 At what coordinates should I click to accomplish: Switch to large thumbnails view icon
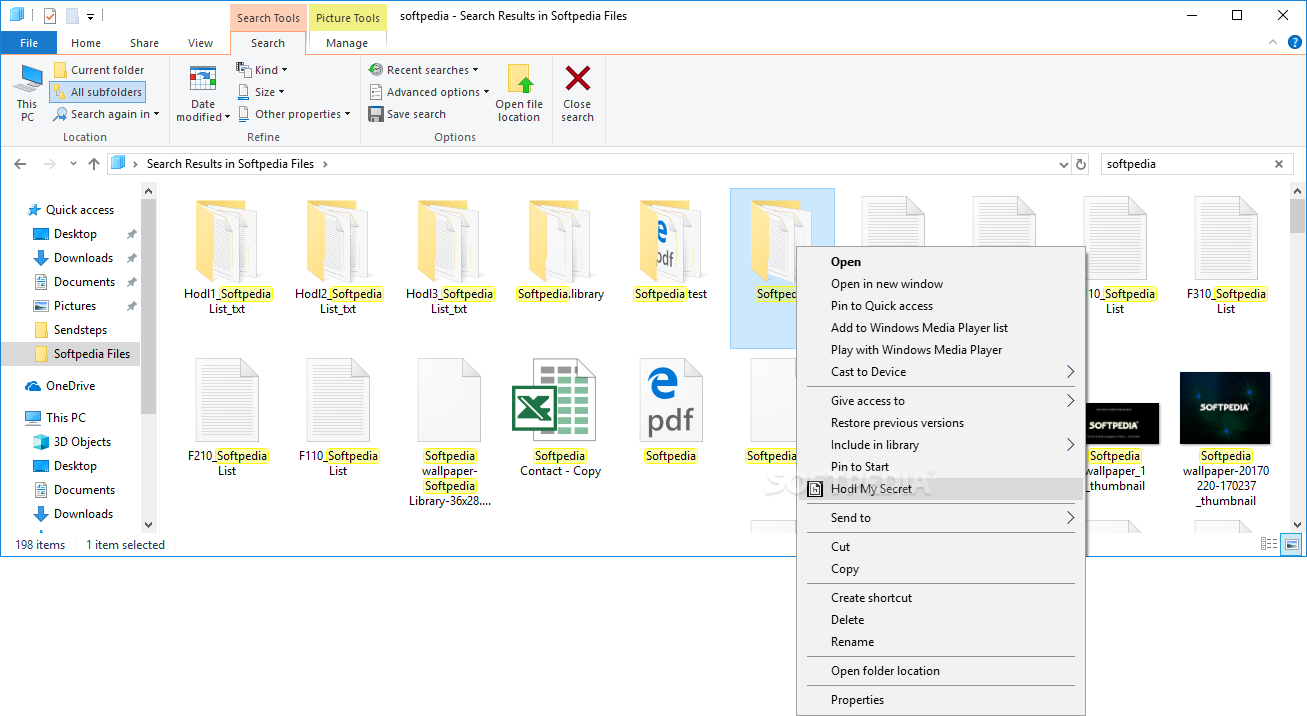(x=1291, y=545)
